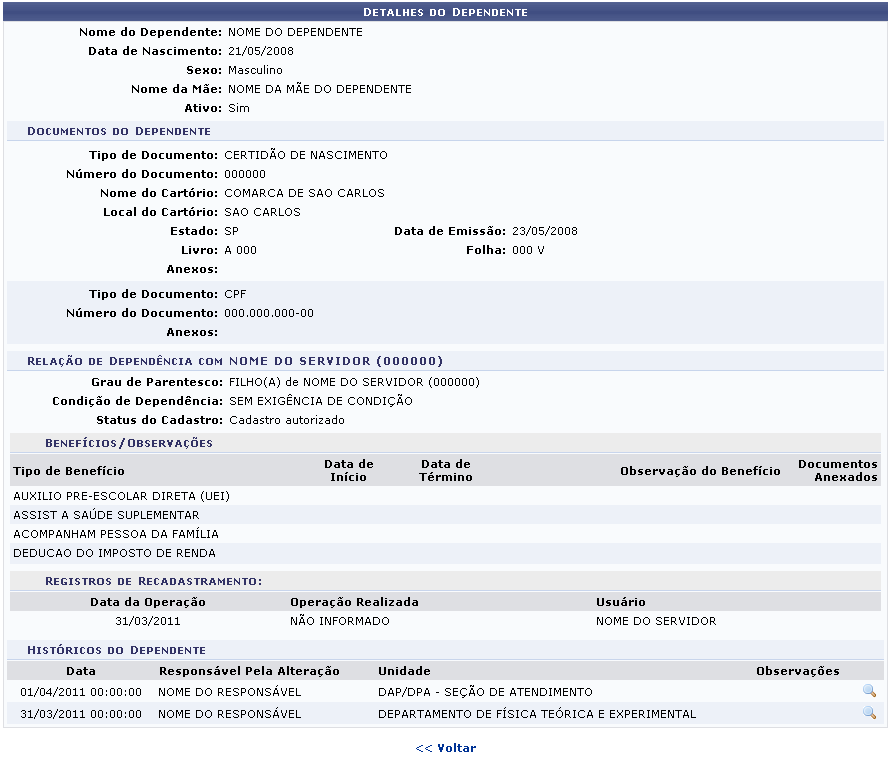Click the Documentos do Dependente section header
892x765 pixels.
[x=118, y=131]
